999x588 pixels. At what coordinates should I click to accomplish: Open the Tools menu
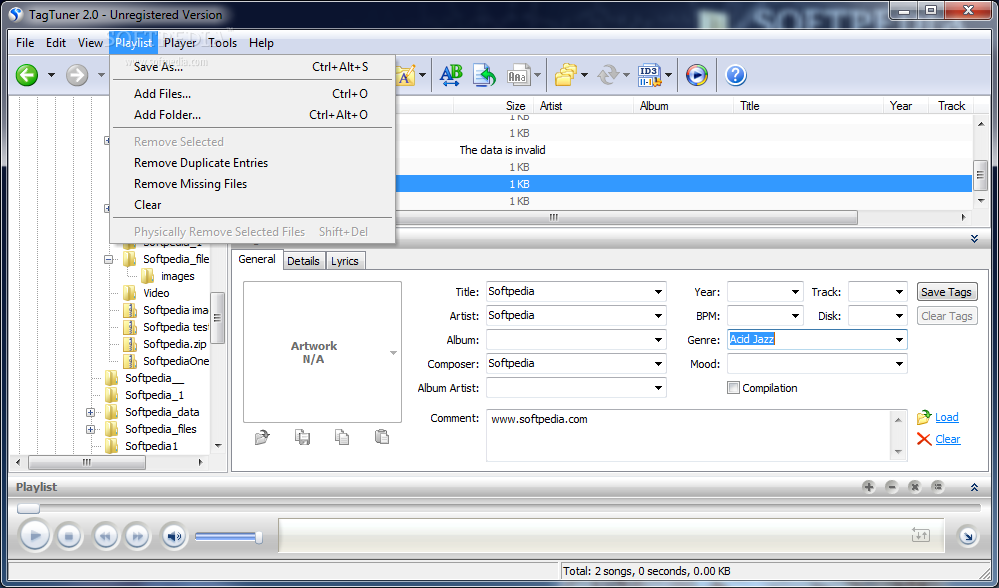(222, 43)
